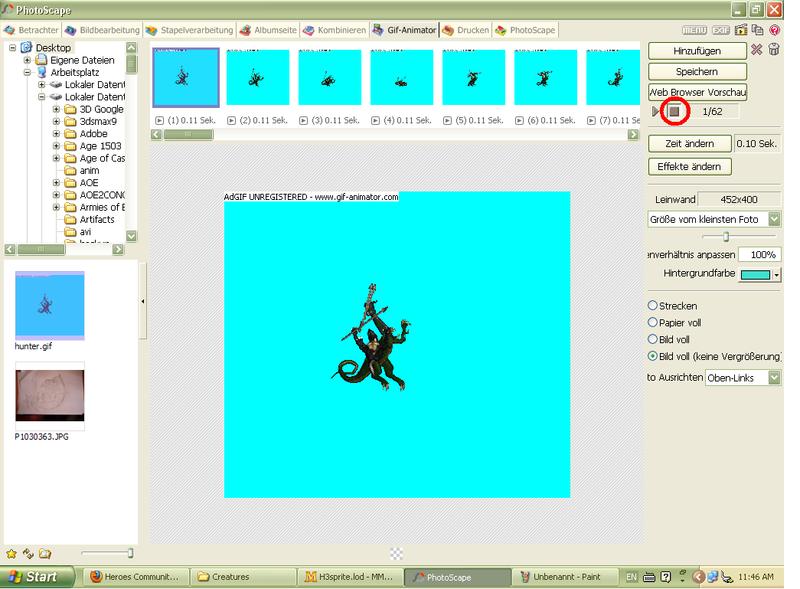The image size is (800, 589).
Task: Click the thumbnail size slider handle
Action: pyautogui.click(x=131, y=553)
